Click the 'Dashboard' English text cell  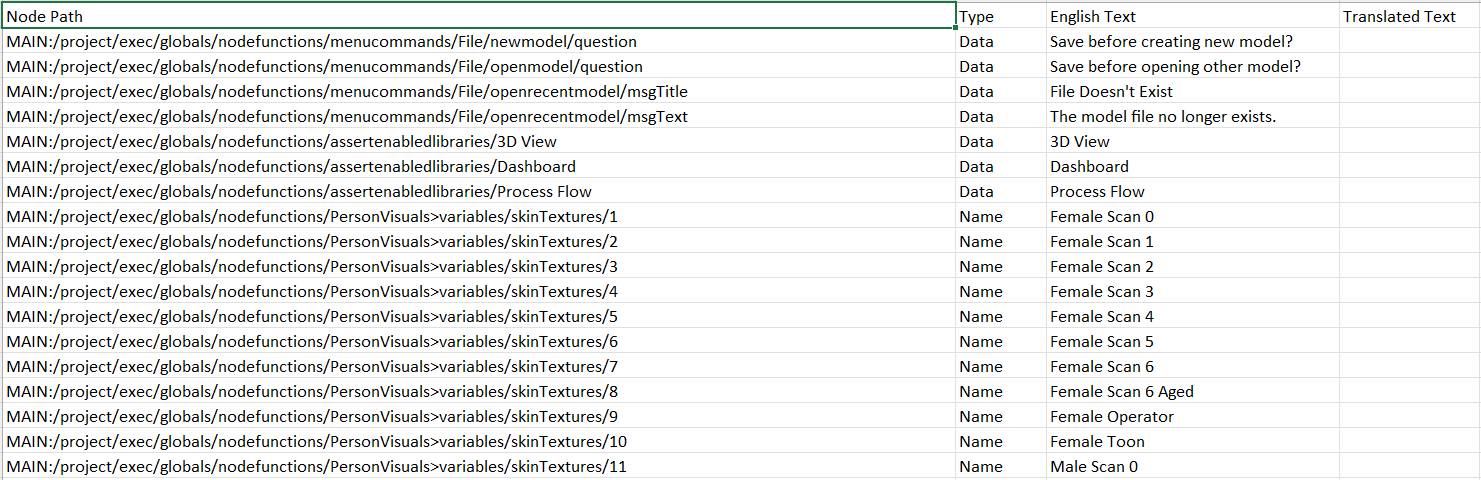point(1193,166)
